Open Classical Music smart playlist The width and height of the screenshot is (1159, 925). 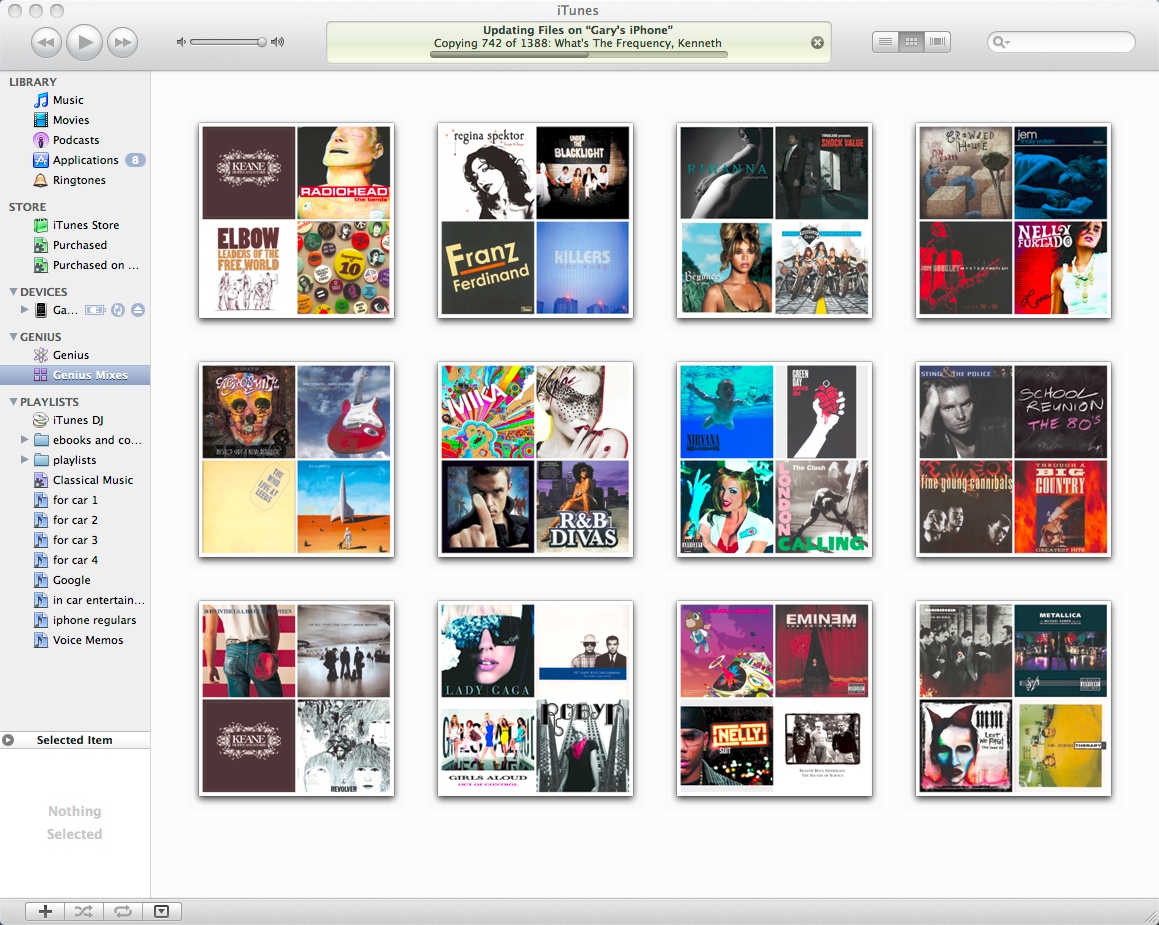tap(92, 480)
